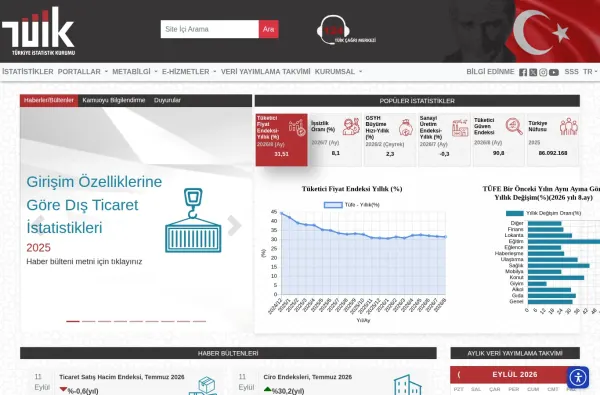This screenshot has width=600, height=395.
Task: Expand the KURUMSAL dropdown menu
Action: [x=338, y=72]
